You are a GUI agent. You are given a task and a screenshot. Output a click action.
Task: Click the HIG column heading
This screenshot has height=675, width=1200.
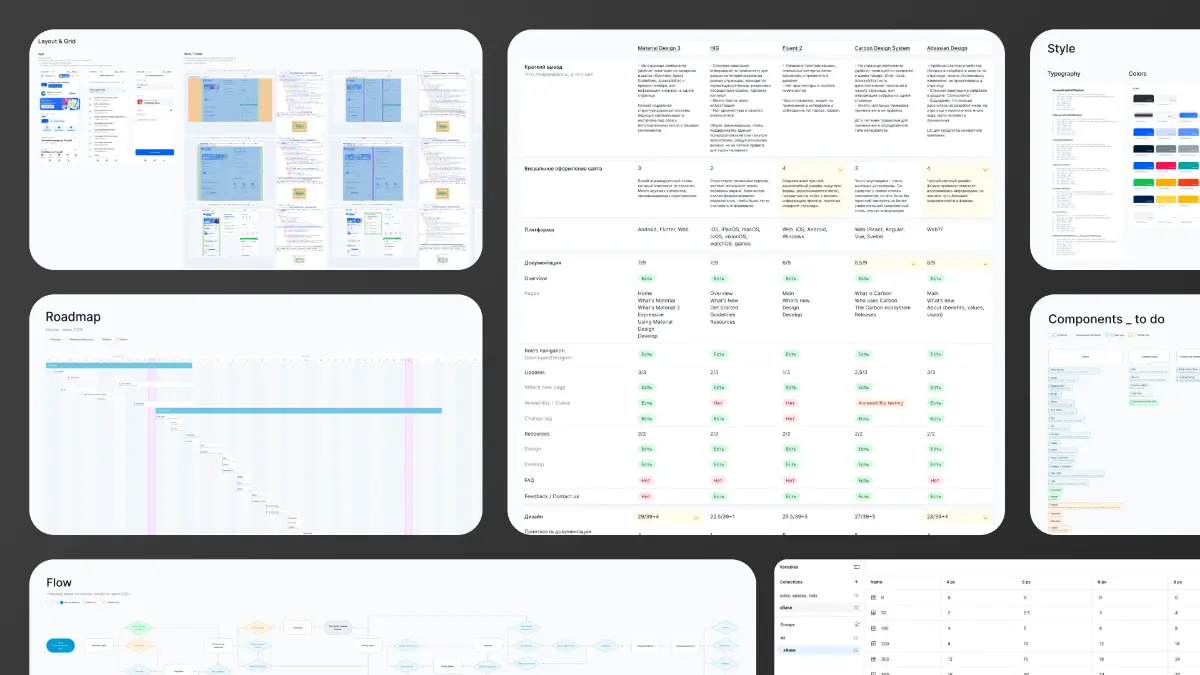coord(714,48)
